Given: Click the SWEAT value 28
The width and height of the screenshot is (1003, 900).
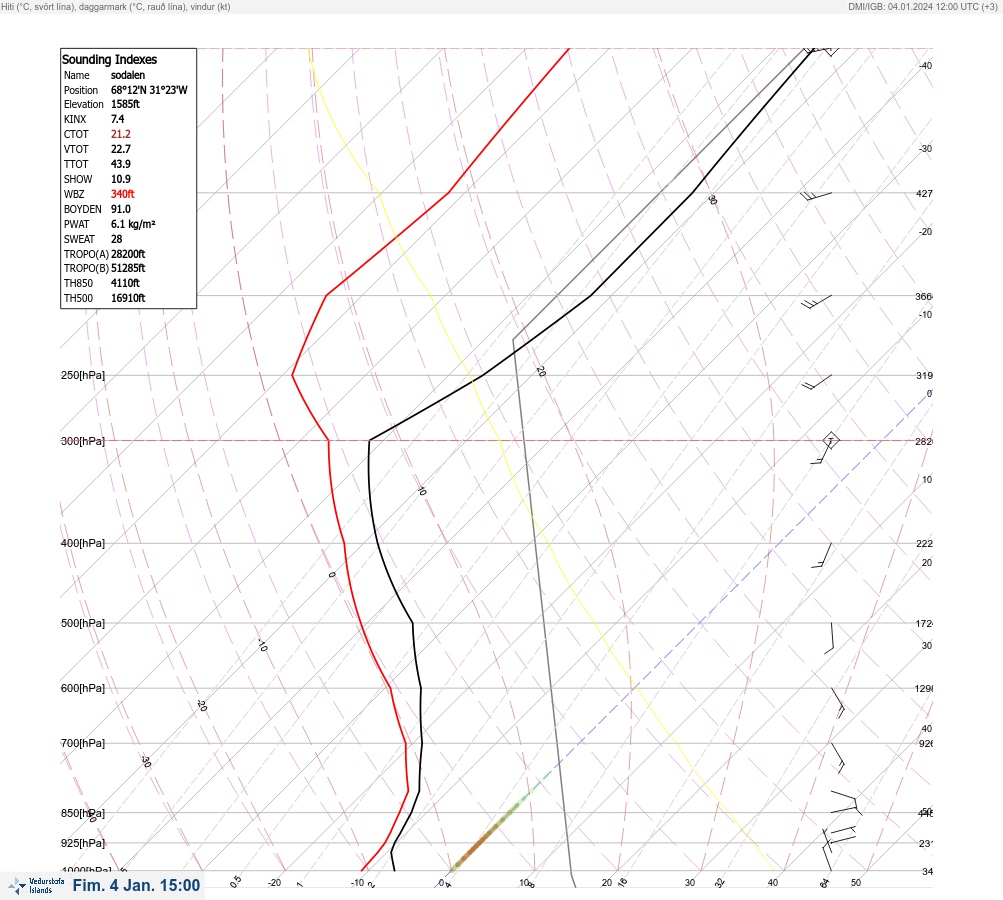Looking at the screenshot, I should pyautogui.click(x=116, y=239).
